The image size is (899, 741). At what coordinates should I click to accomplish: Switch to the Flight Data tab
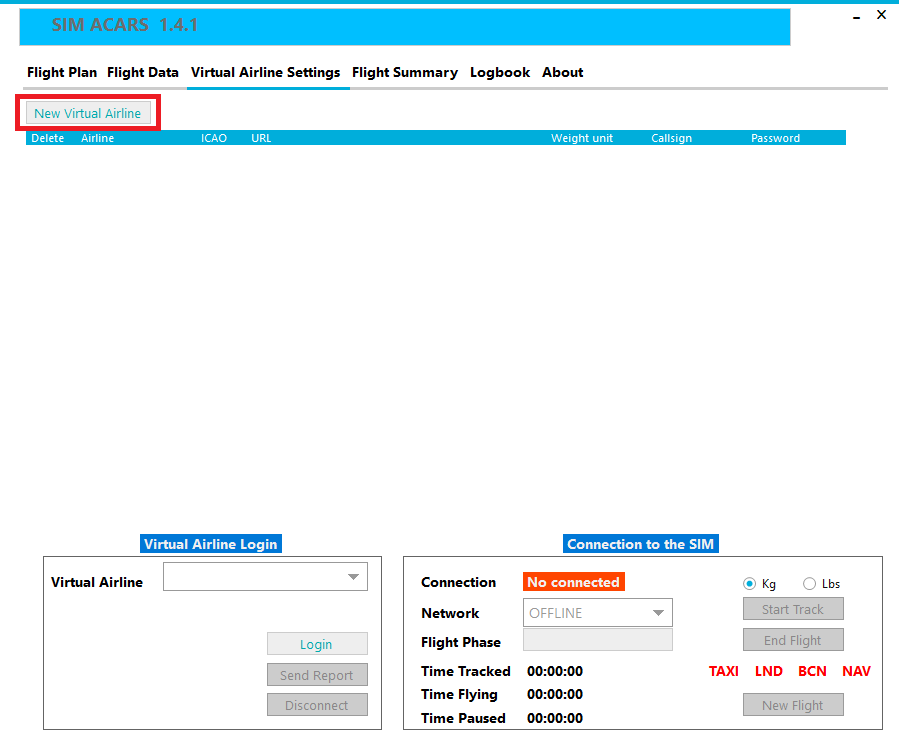[x=143, y=72]
